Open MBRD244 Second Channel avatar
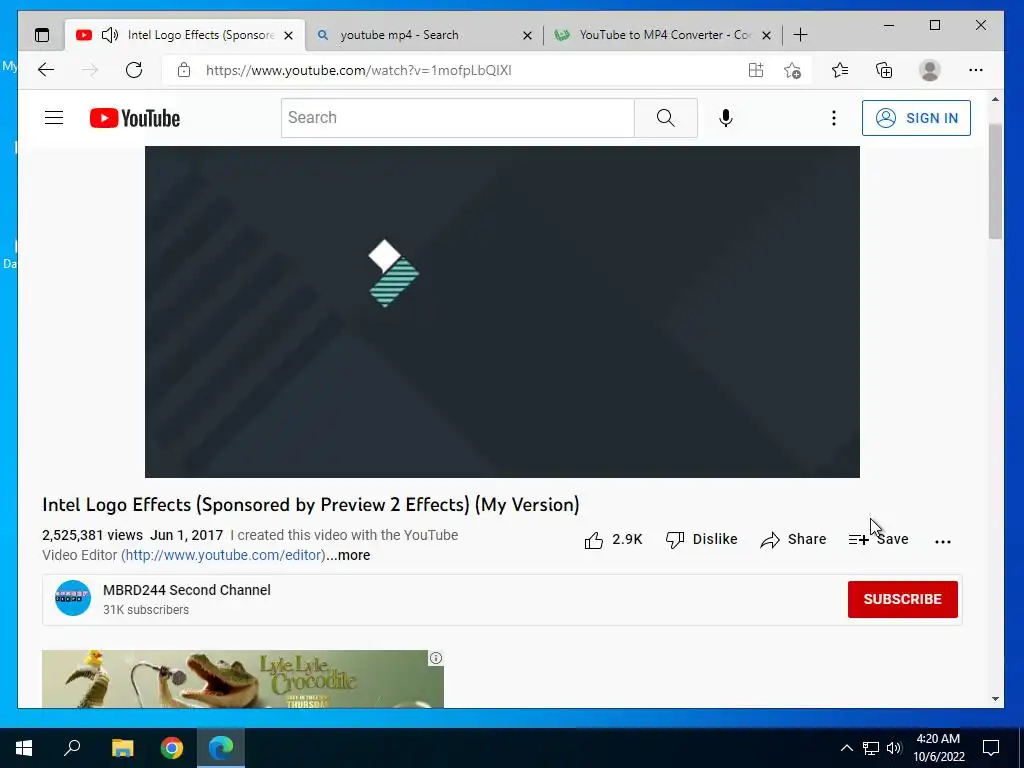 click(x=73, y=598)
